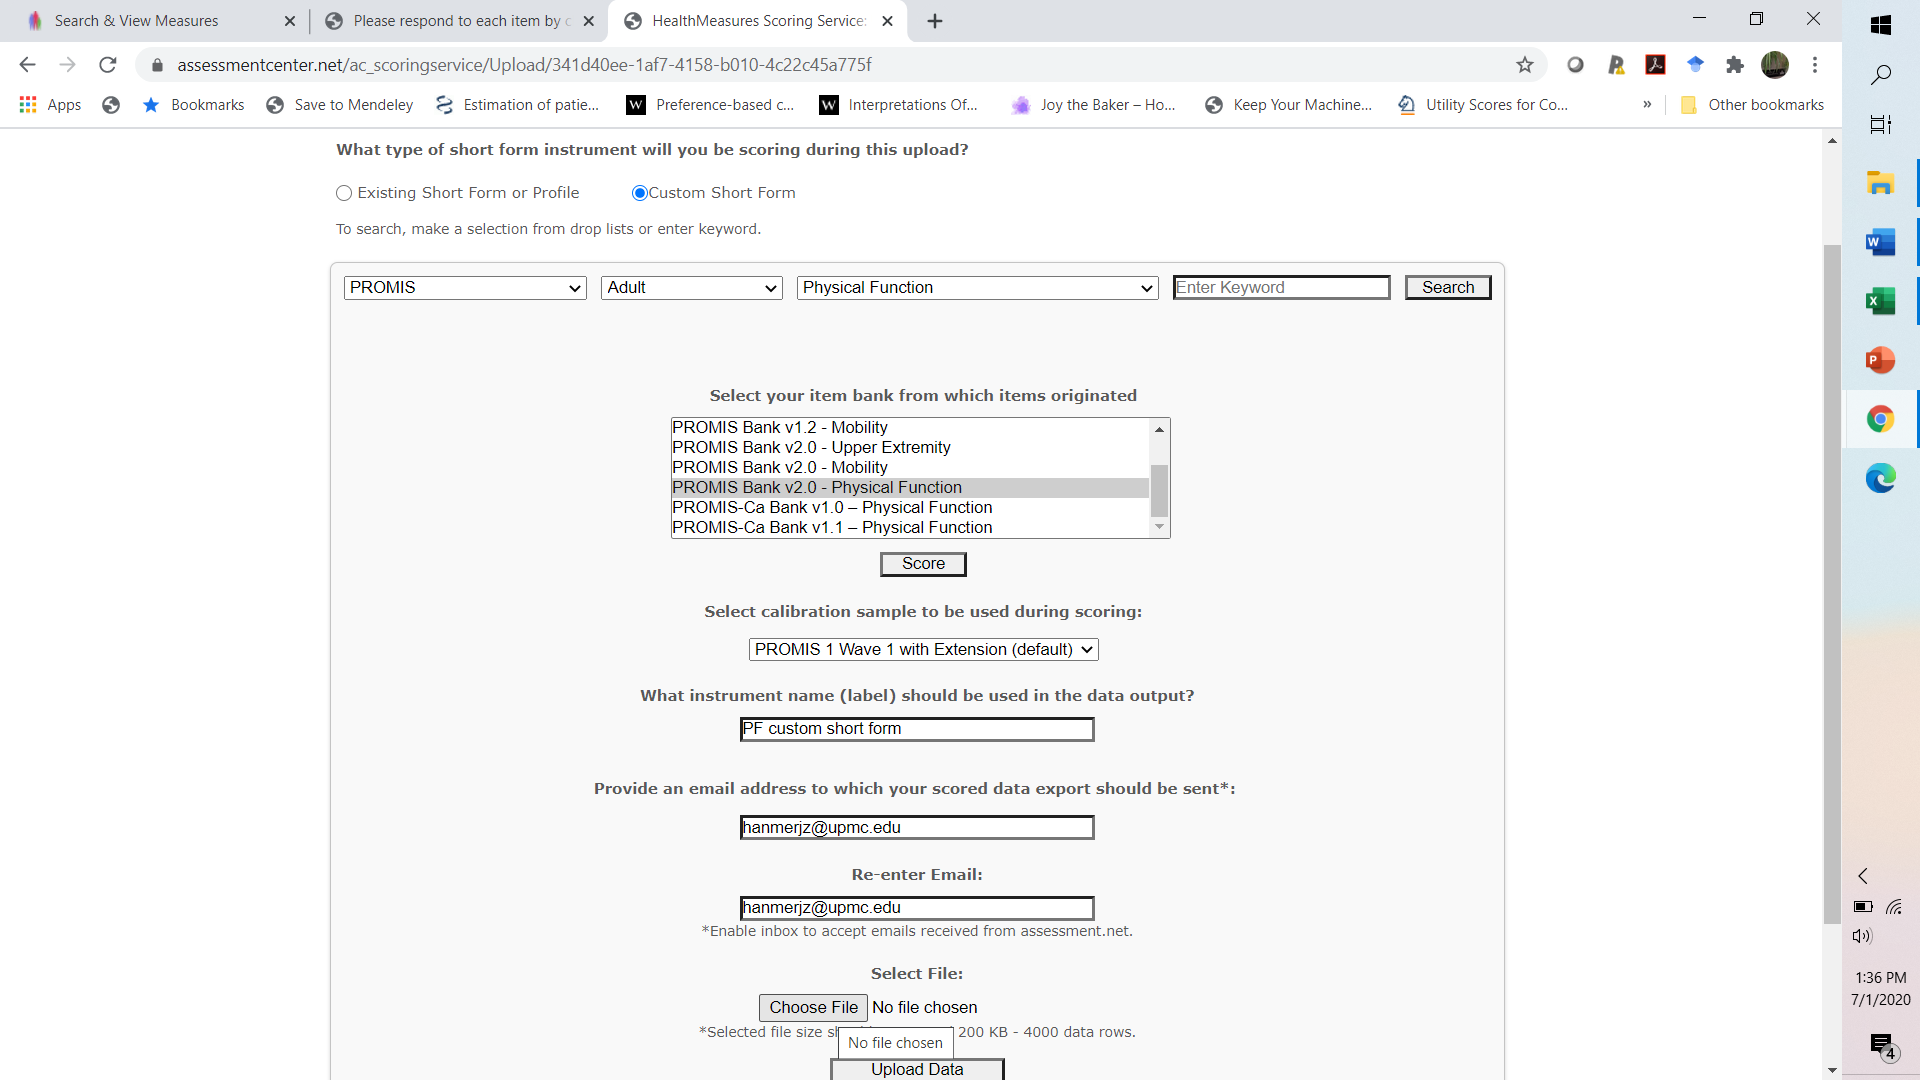Image resolution: width=1920 pixels, height=1080 pixels.
Task: Select Existing Short Form radio button
Action: [343, 193]
